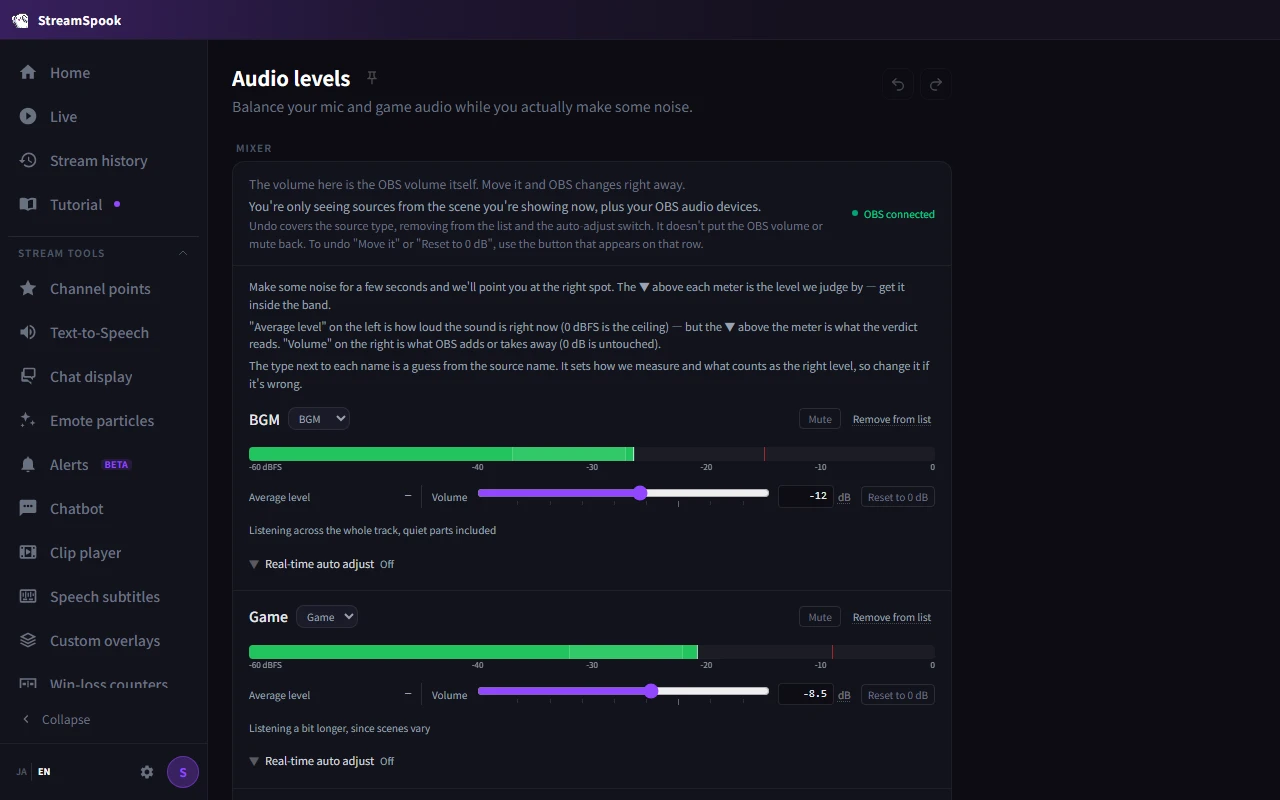
Task: Mute the Game source
Action: coord(820,617)
